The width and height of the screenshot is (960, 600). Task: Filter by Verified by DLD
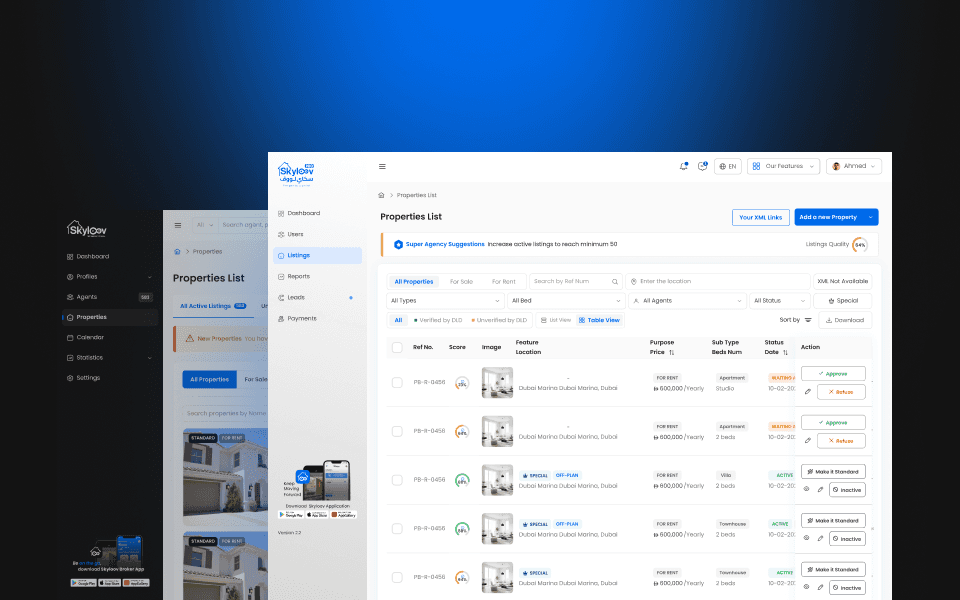pos(438,320)
